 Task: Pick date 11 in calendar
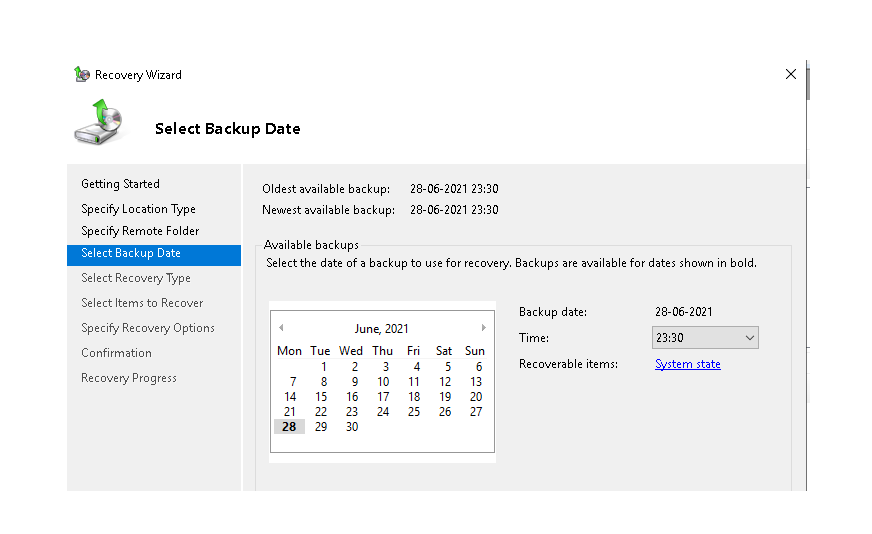(x=414, y=382)
